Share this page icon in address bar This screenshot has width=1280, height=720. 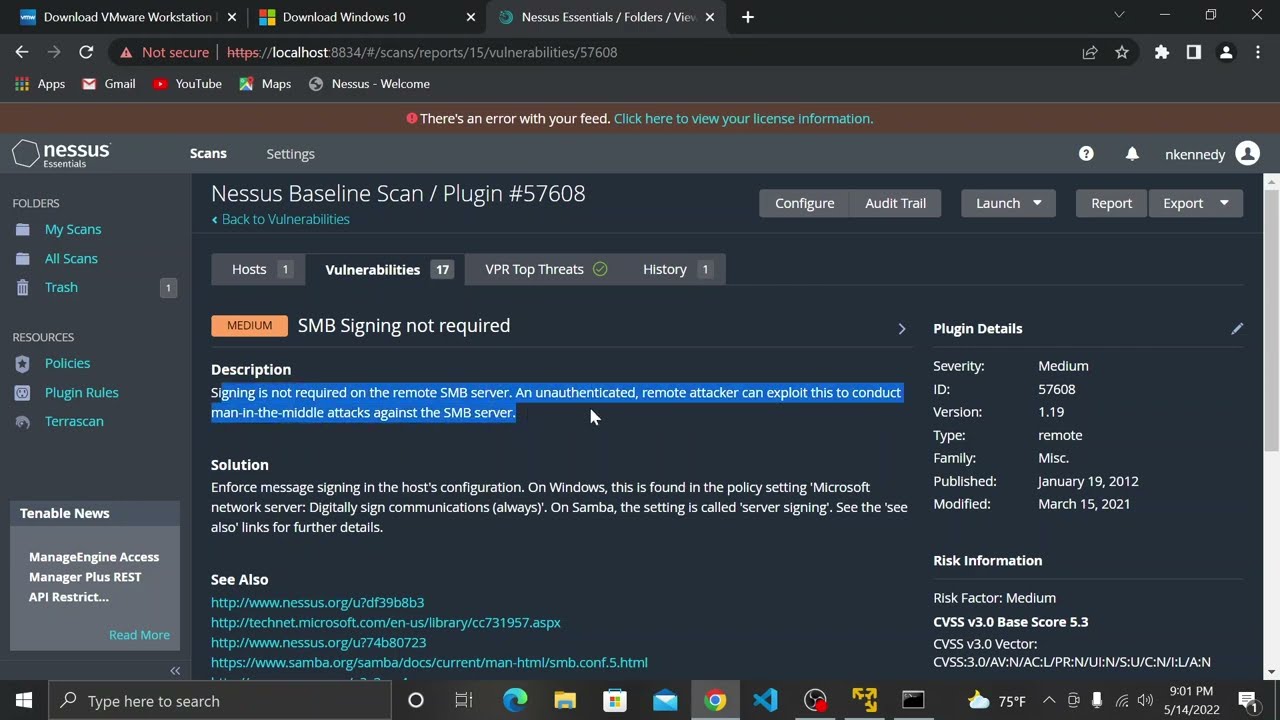(x=1090, y=52)
